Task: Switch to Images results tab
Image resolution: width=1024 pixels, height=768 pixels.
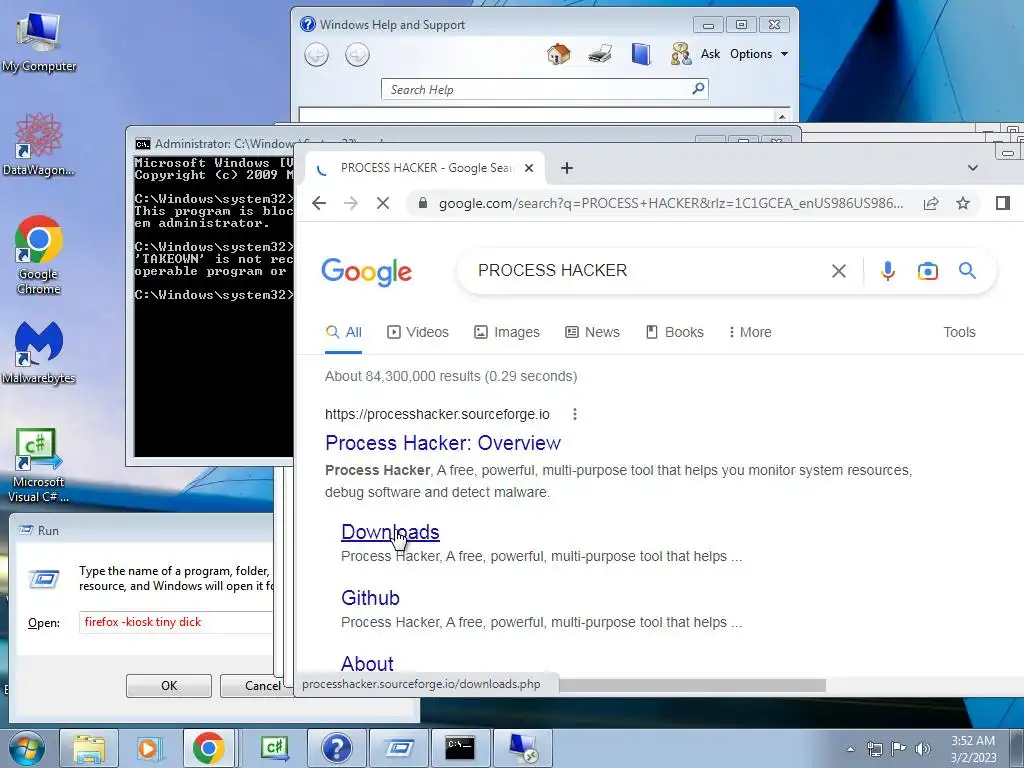Action: (507, 332)
